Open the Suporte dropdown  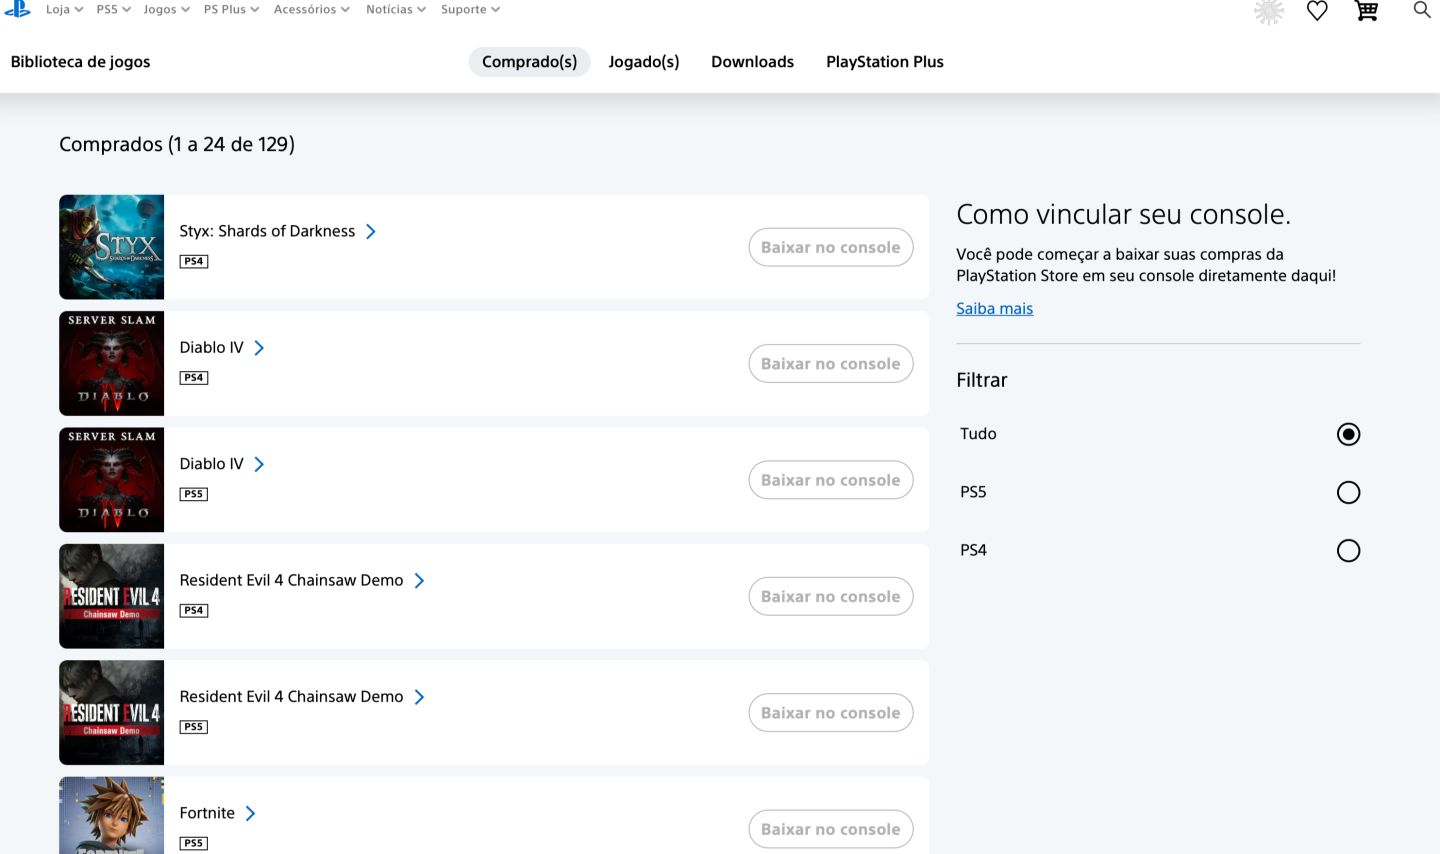(x=470, y=9)
